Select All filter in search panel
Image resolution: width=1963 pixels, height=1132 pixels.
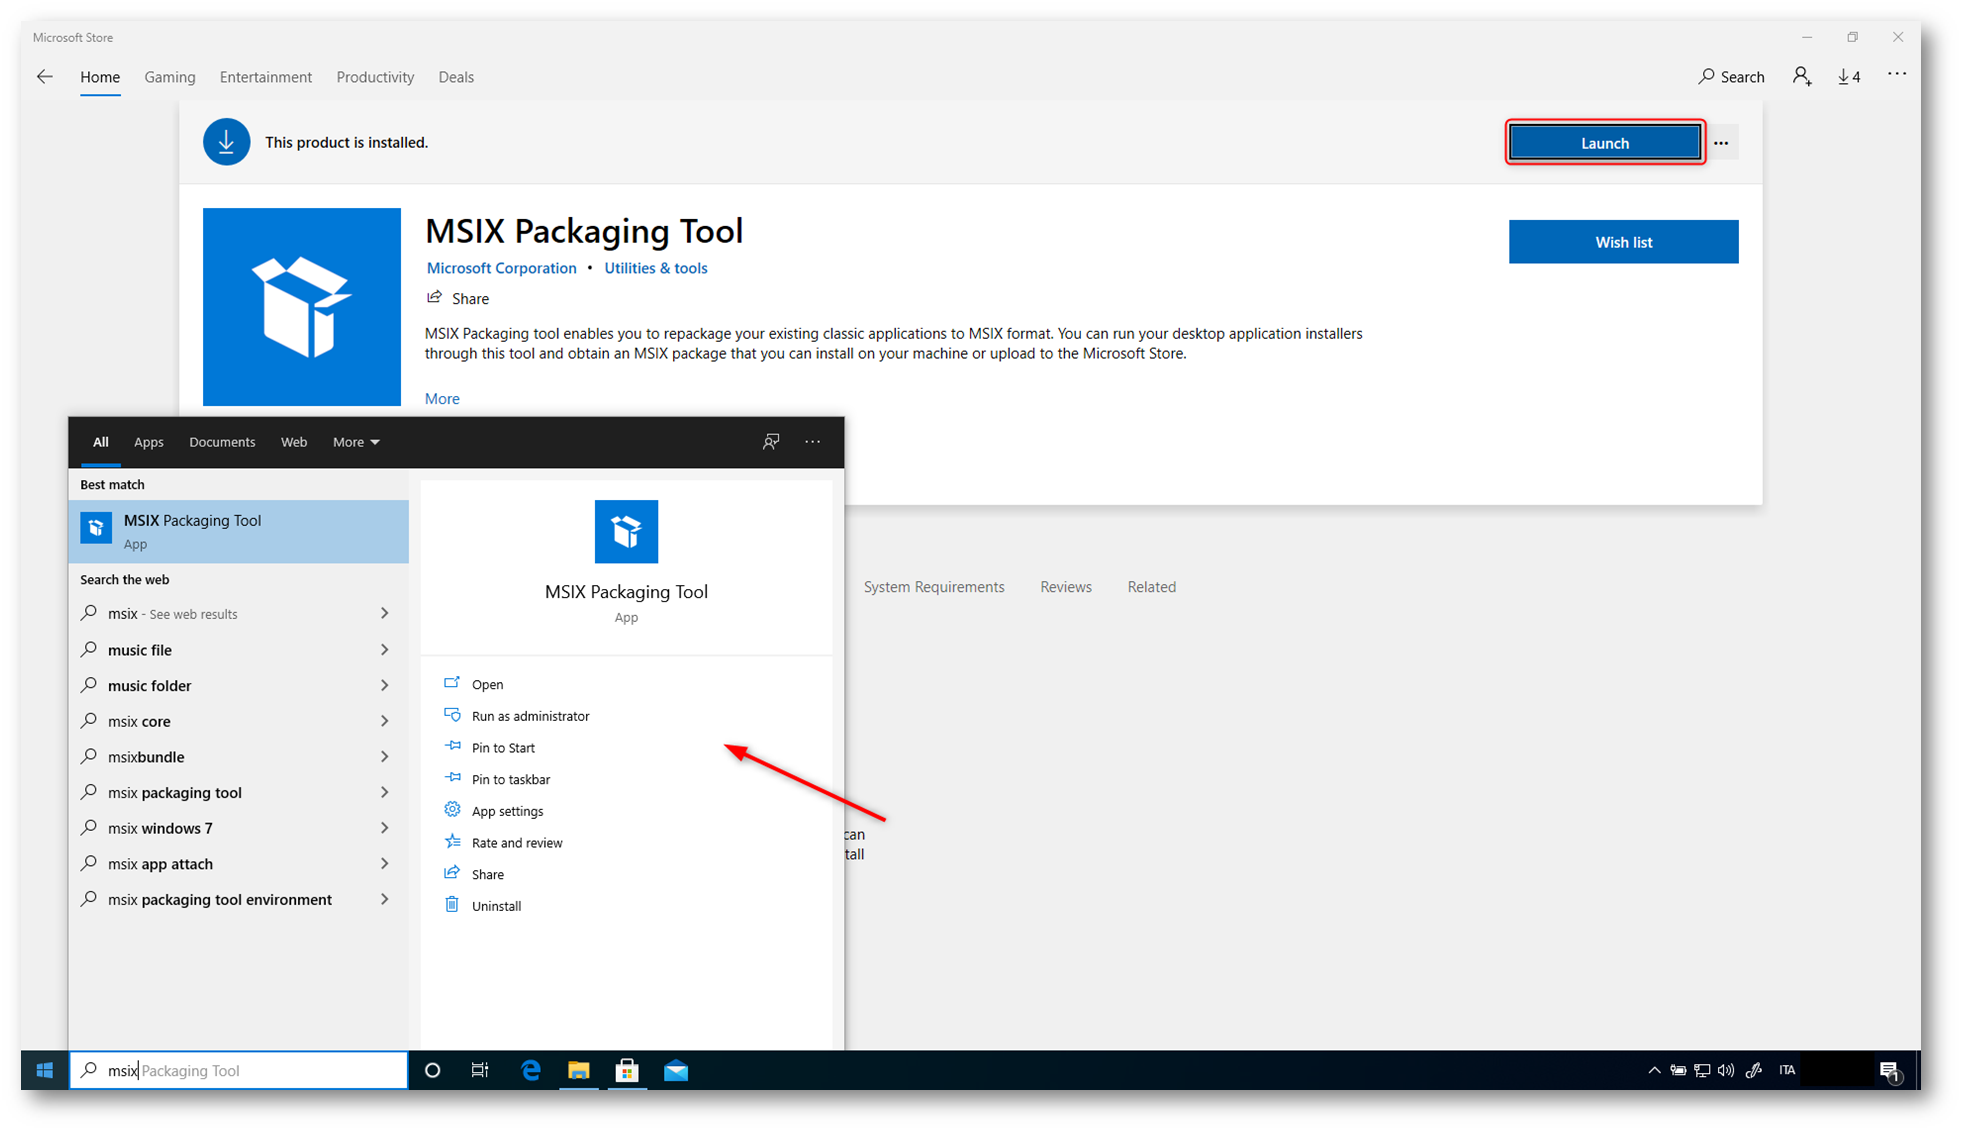101,442
